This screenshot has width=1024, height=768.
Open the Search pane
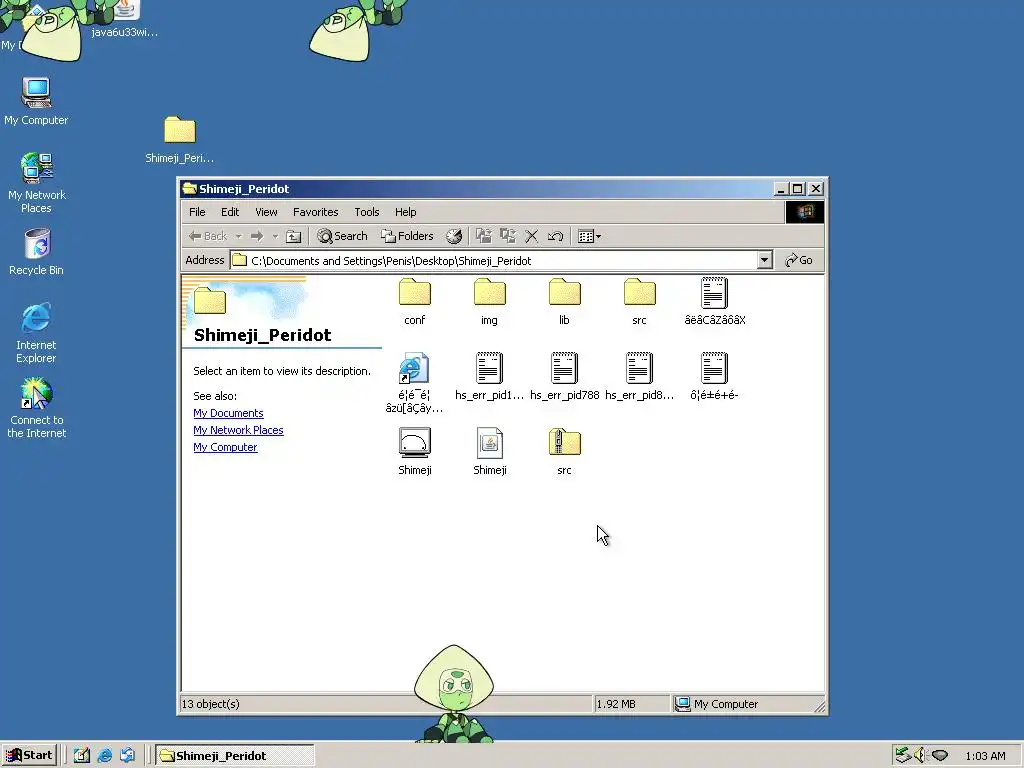click(342, 236)
